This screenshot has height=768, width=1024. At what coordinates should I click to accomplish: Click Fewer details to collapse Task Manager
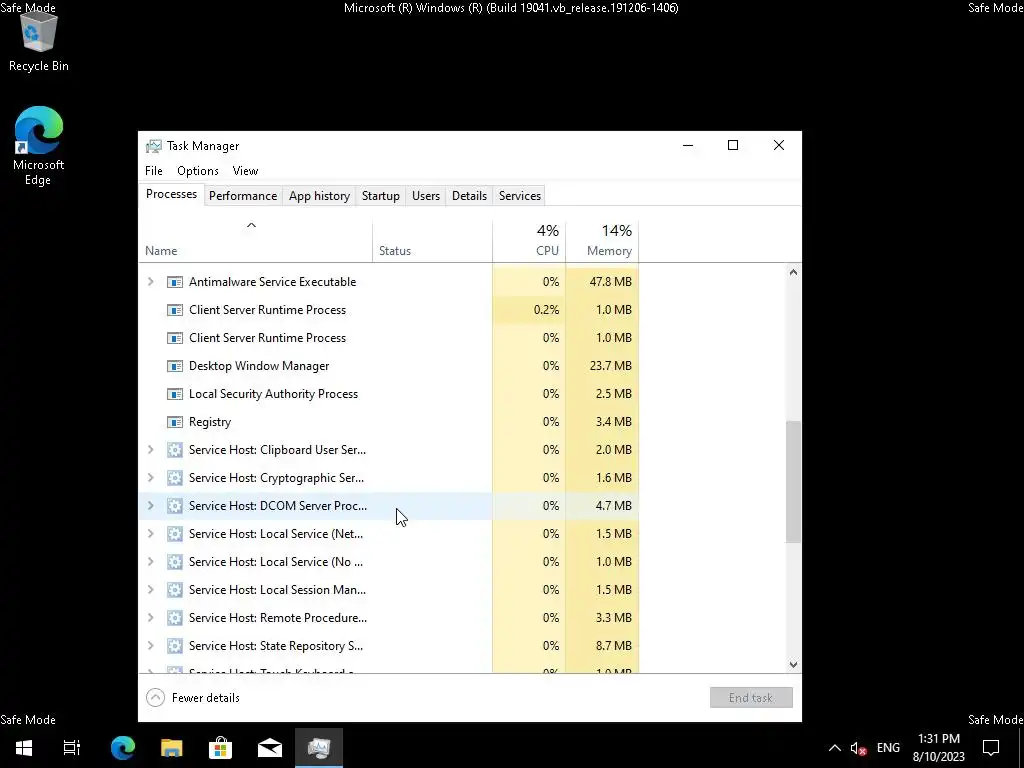click(x=193, y=698)
